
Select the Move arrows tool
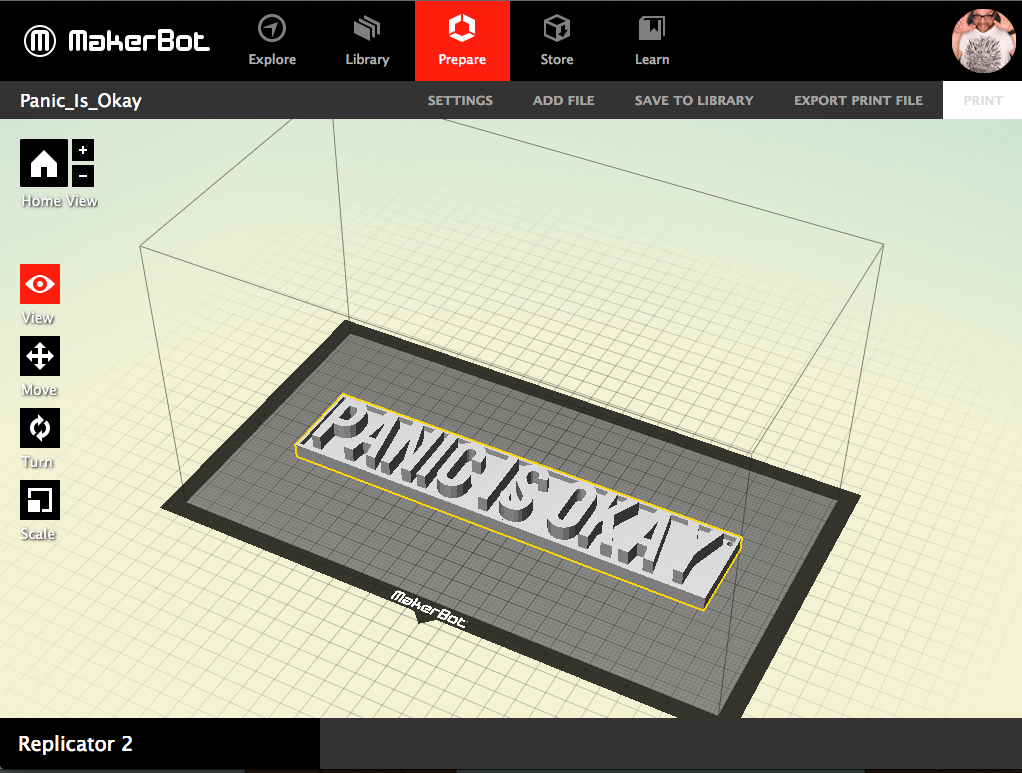40,356
